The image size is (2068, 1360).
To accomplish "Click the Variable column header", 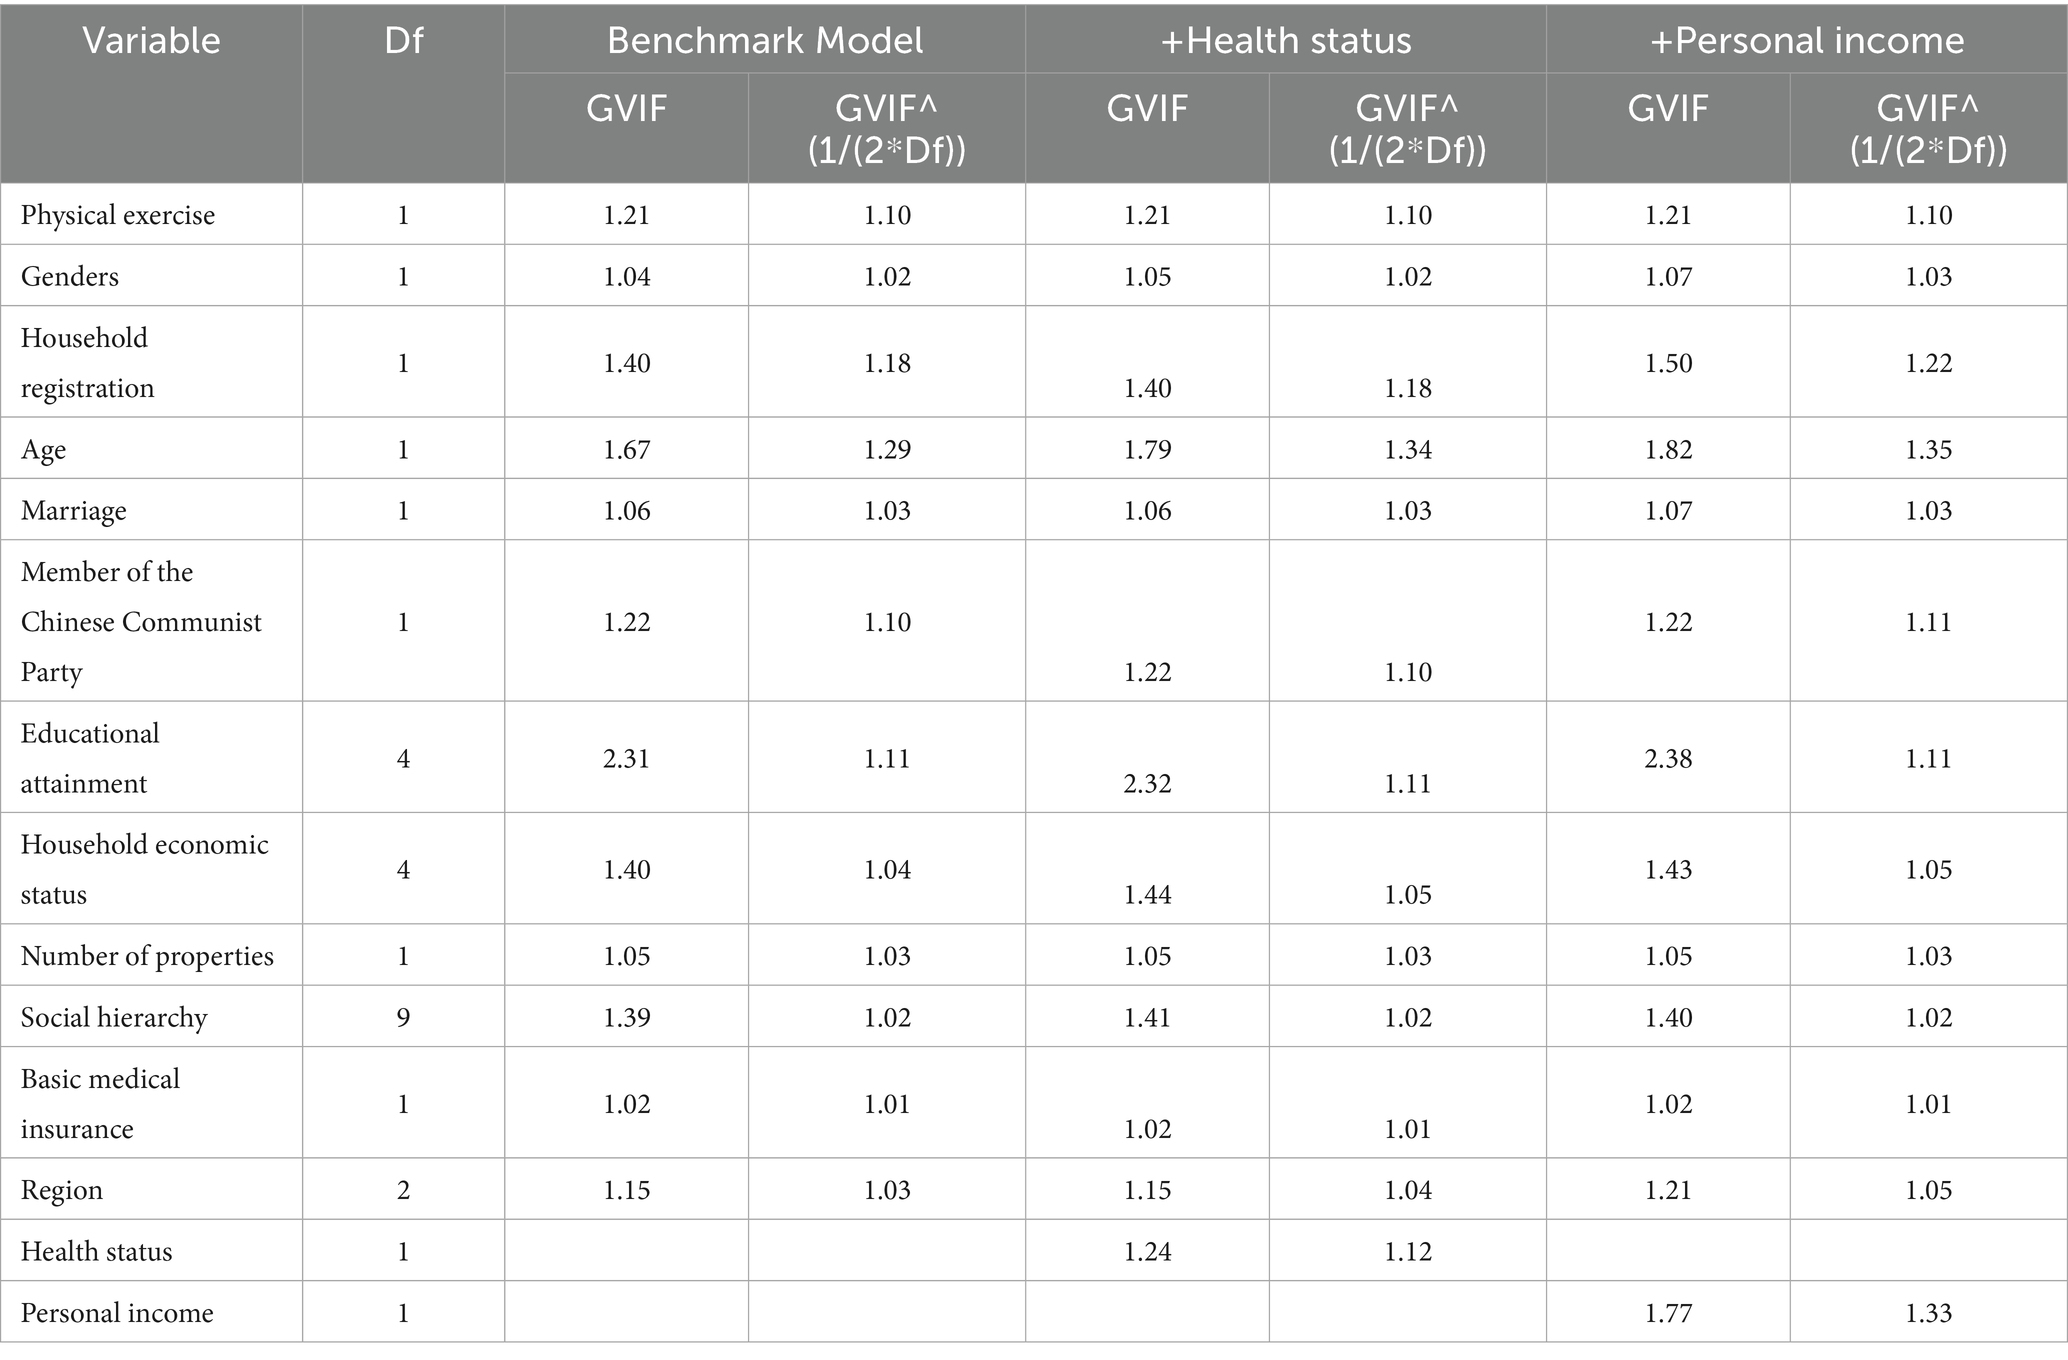I will point(151,41).
